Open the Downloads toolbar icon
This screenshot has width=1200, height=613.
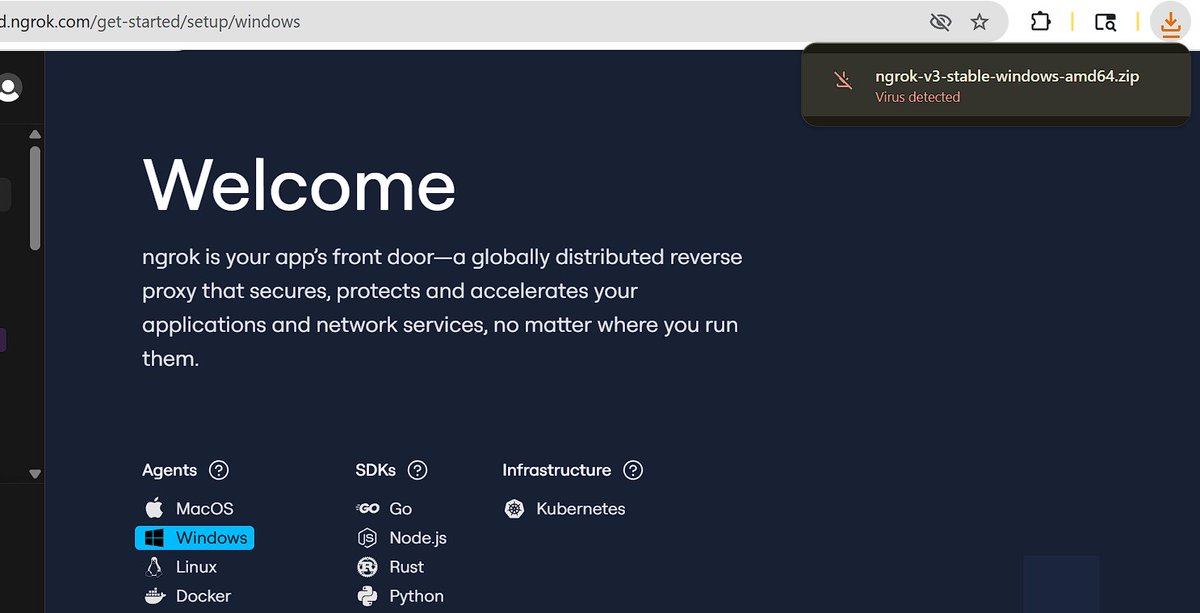point(1170,21)
